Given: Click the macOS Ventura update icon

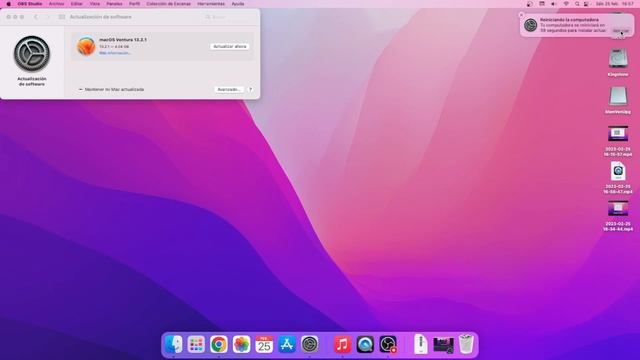Looking at the screenshot, I should tap(86, 46).
